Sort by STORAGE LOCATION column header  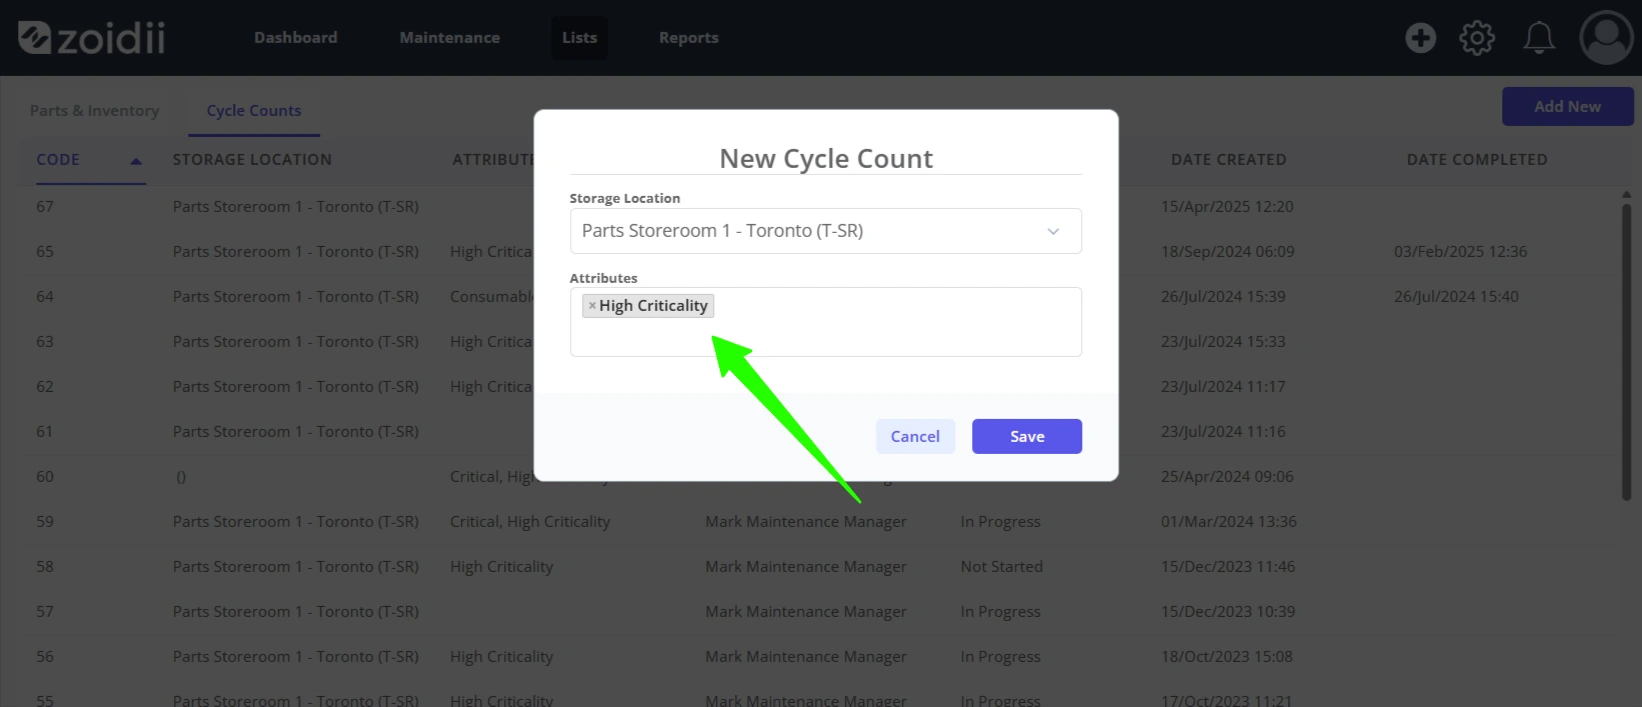pos(252,160)
